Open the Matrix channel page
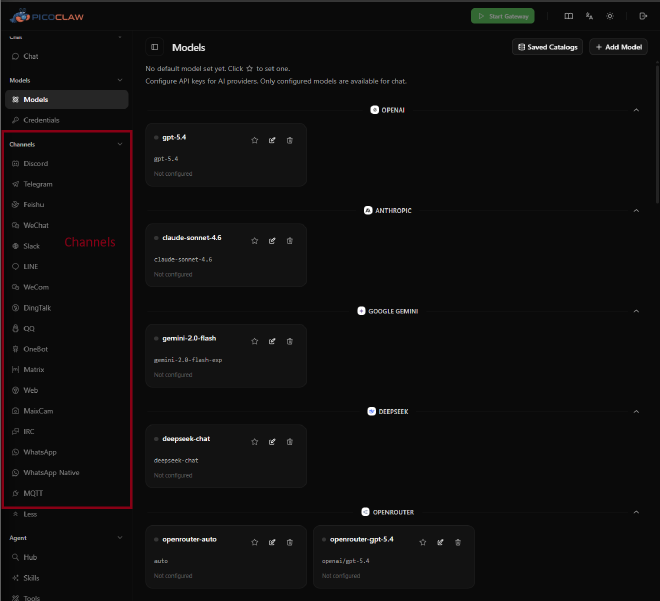The width and height of the screenshot is (660, 601). pyautogui.click(x=67, y=370)
